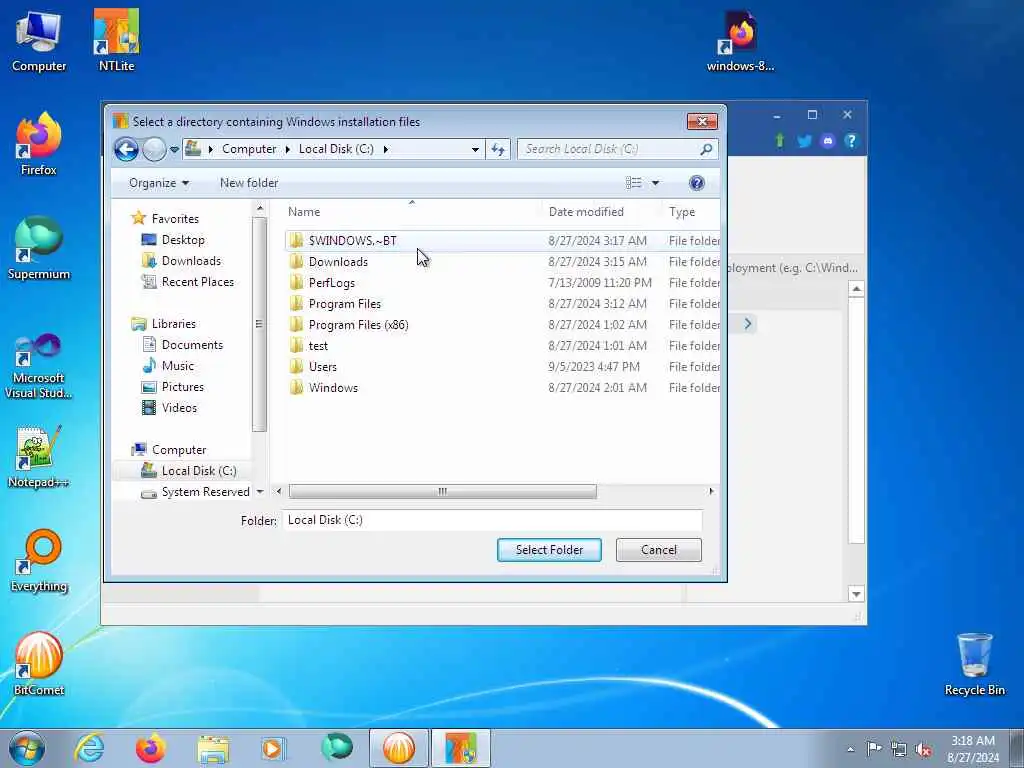The height and width of the screenshot is (768, 1024).
Task: Click the Search Local Disk (C:) field
Action: click(617, 149)
